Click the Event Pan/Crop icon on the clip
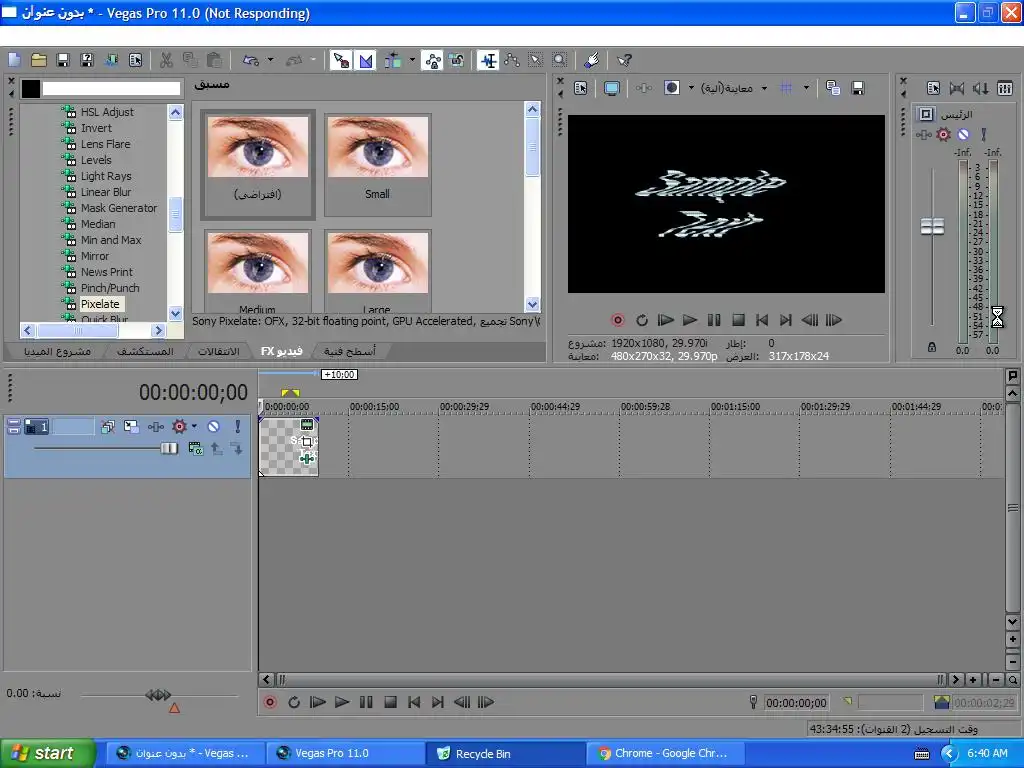Viewport: 1024px width, 768px height. click(x=307, y=442)
